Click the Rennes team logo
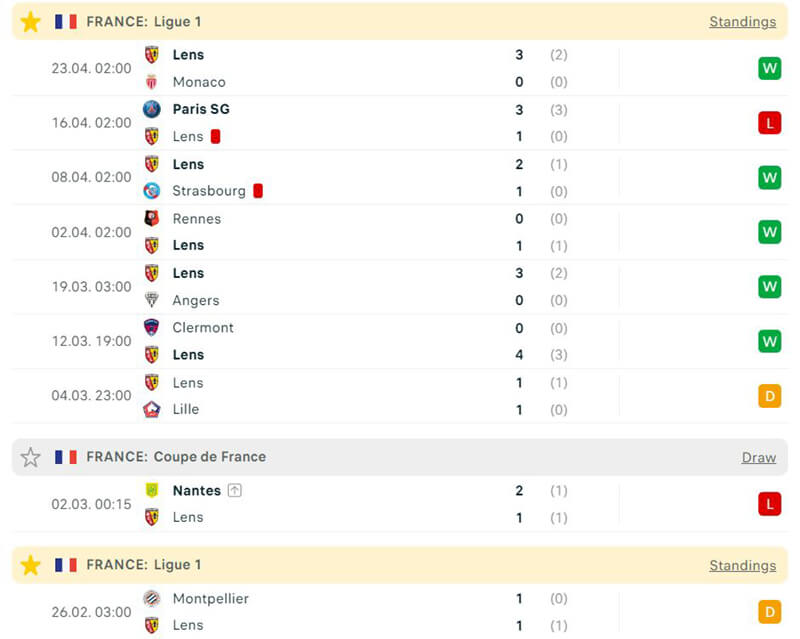 [x=152, y=219]
